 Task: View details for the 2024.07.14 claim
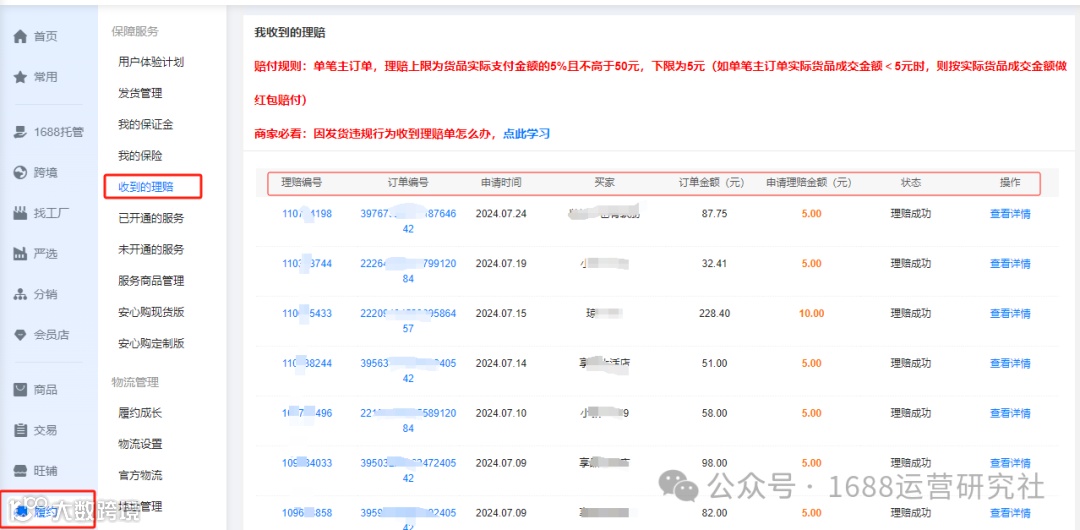(x=1010, y=363)
